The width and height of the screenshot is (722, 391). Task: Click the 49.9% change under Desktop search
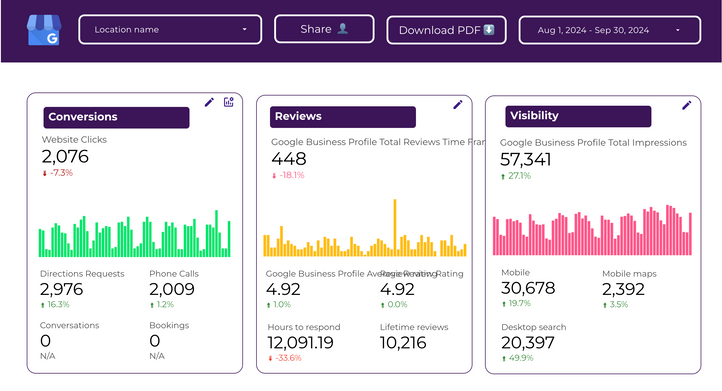click(x=518, y=358)
